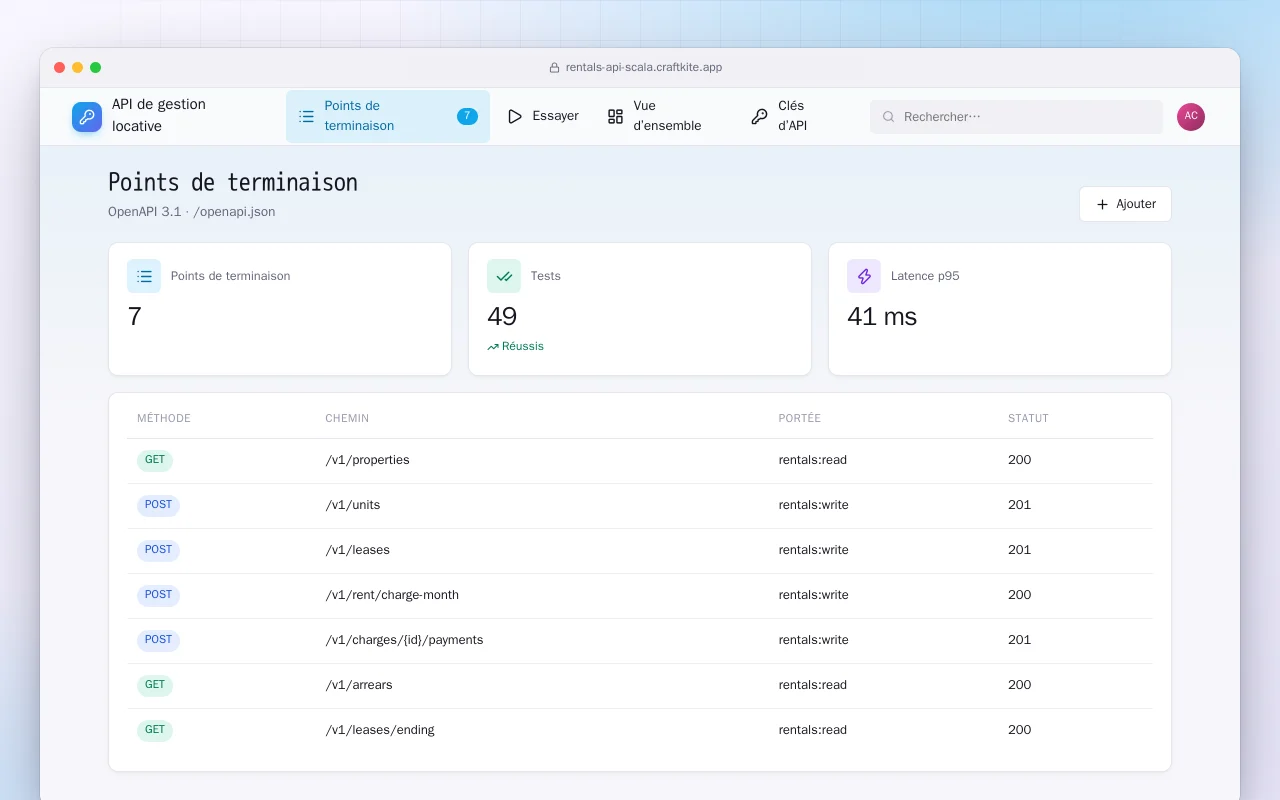Focus the Rechercher search field
This screenshot has height=800, width=1280.
pyautogui.click(x=1016, y=117)
